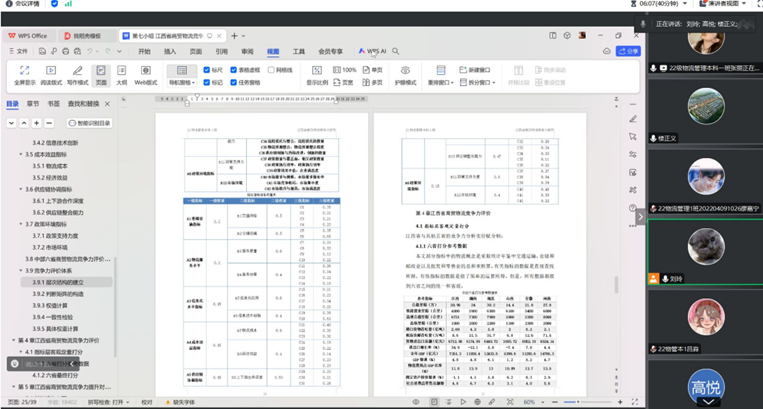
Task: Switch to the 审阅 ribbon tab
Action: (248, 50)
